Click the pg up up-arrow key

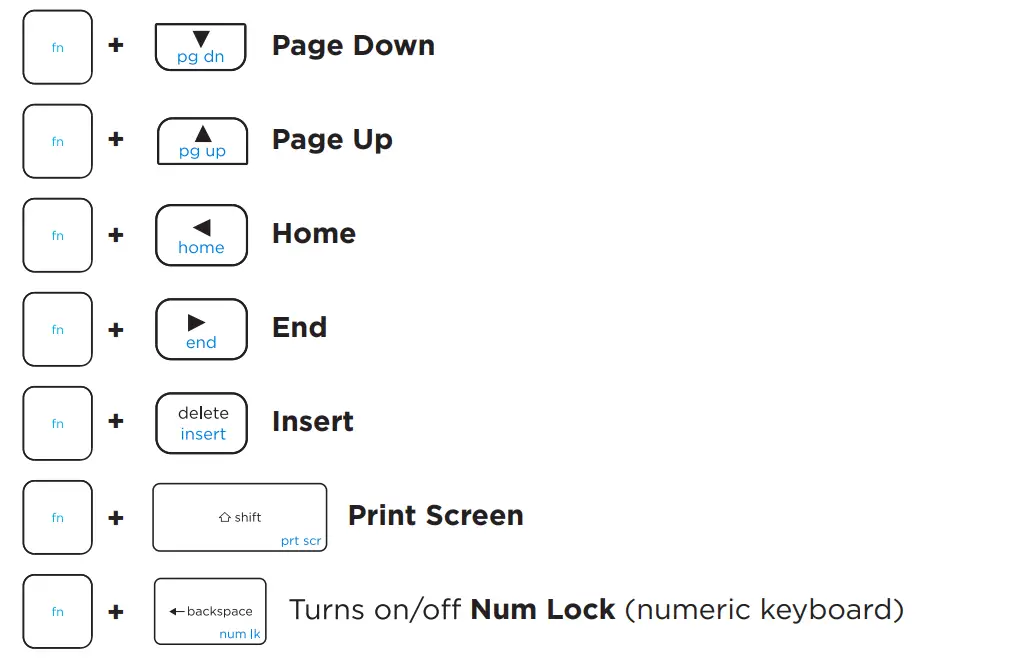pos(202,141)
